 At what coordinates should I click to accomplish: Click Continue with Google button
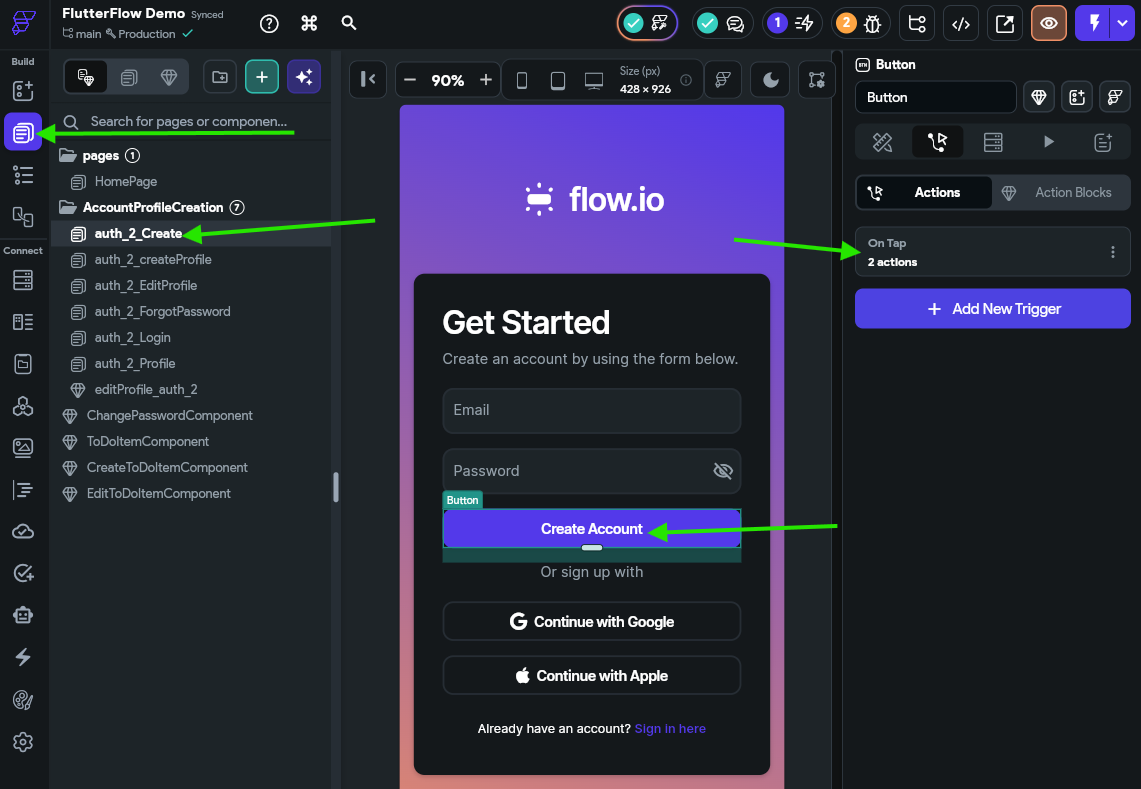pyautogui.click(x=592, y=622)
